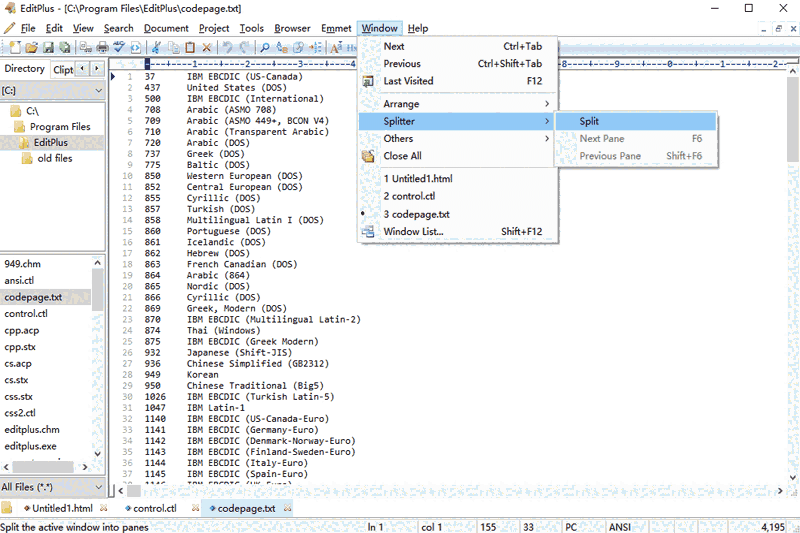Switch to the Directory sidebar tab
800x533 pixels.
click(24, 68)
